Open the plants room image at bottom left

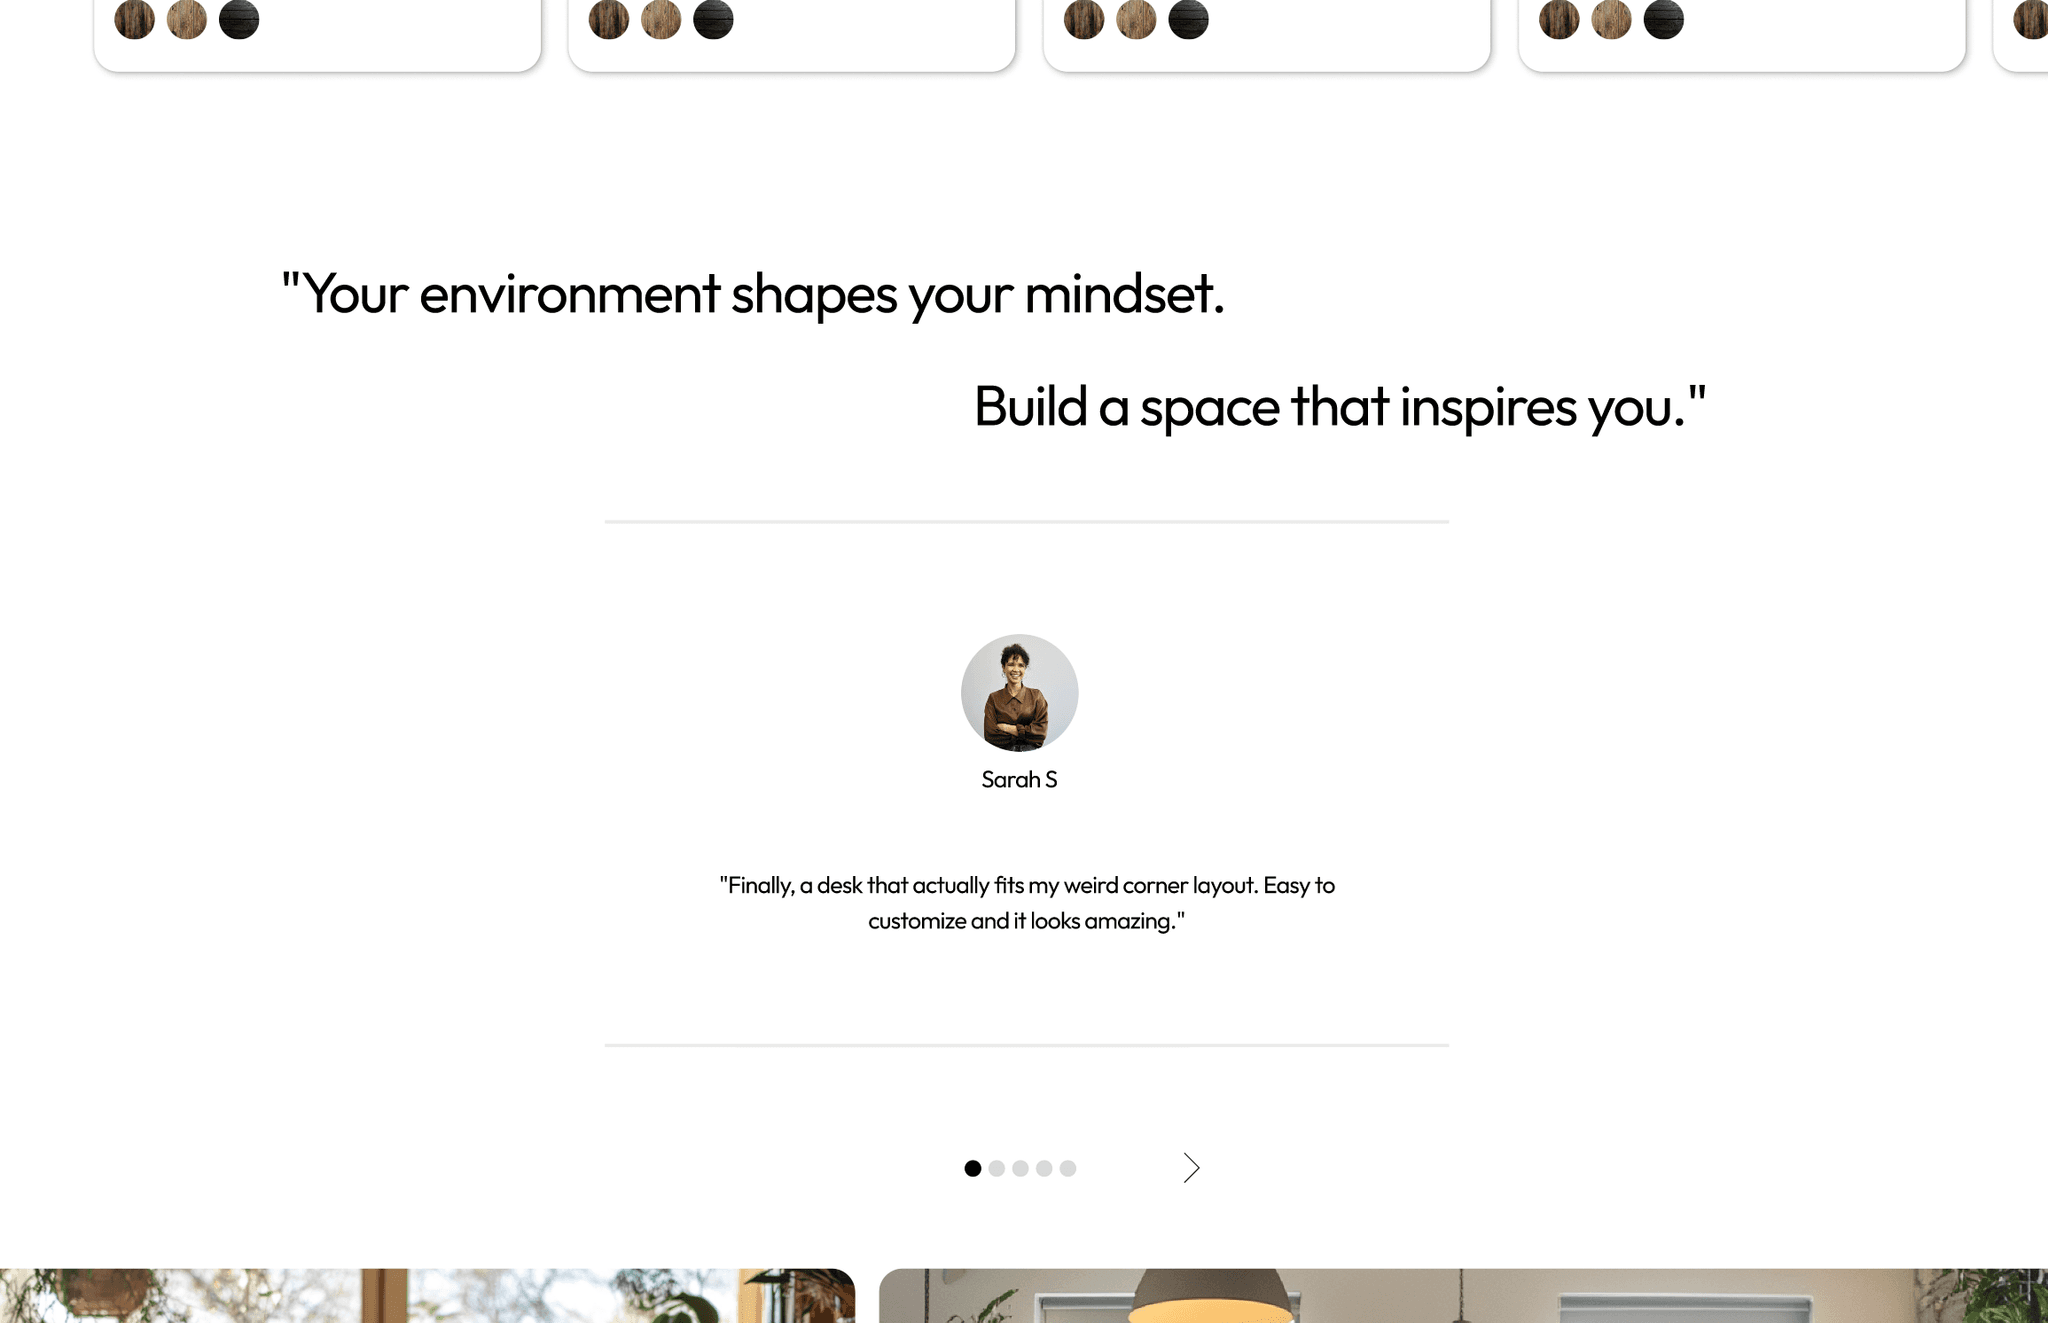(x=427, y=1295)
